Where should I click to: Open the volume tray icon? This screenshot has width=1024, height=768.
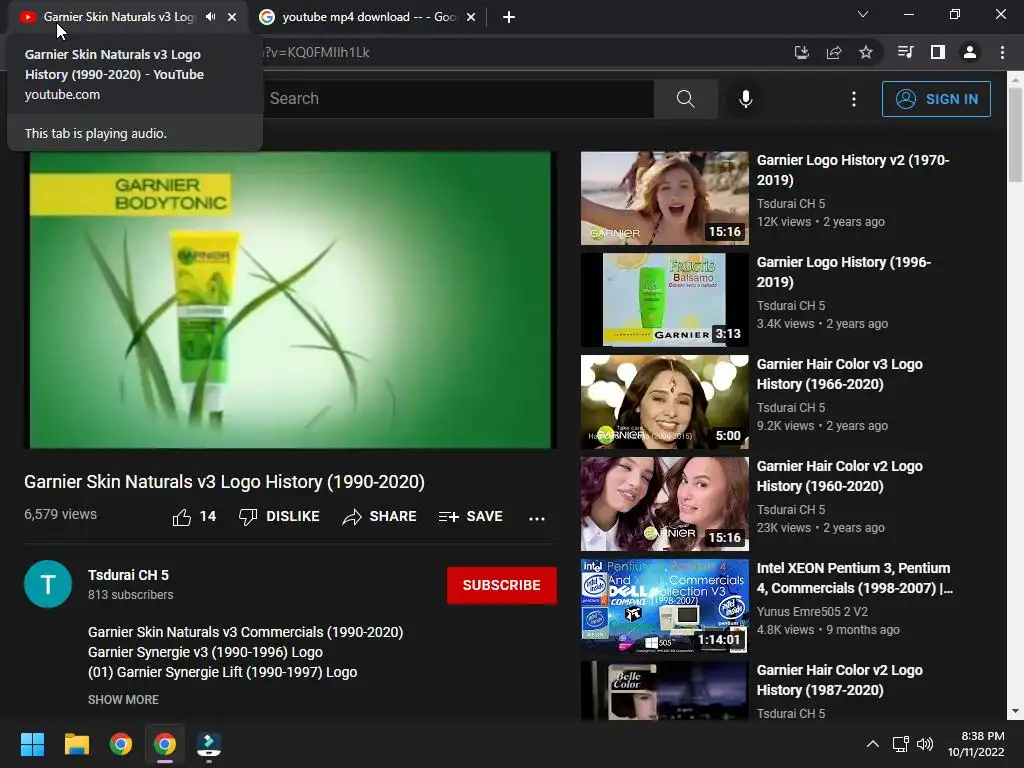point(925,744)
